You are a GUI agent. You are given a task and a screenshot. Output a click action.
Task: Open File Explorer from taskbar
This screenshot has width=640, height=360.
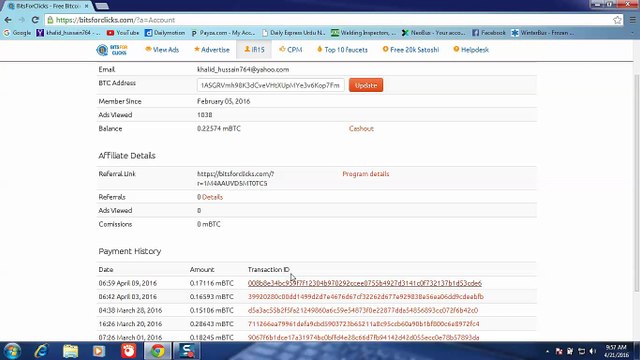pyautogui.click(x=70, y=351)
